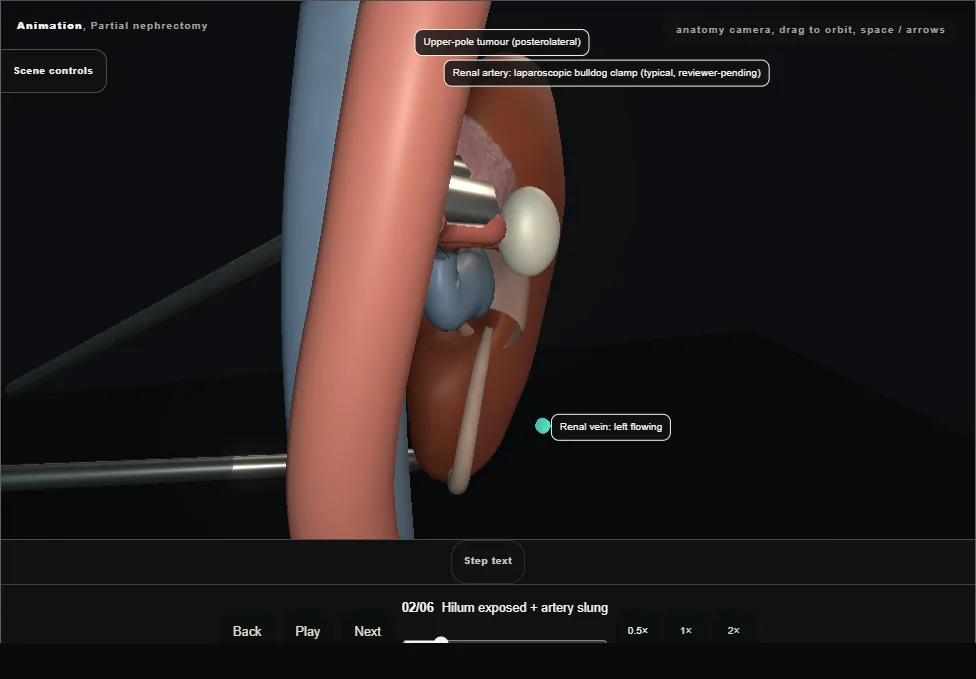
Task: Click the blue renal vein structure
Action: 459,289
